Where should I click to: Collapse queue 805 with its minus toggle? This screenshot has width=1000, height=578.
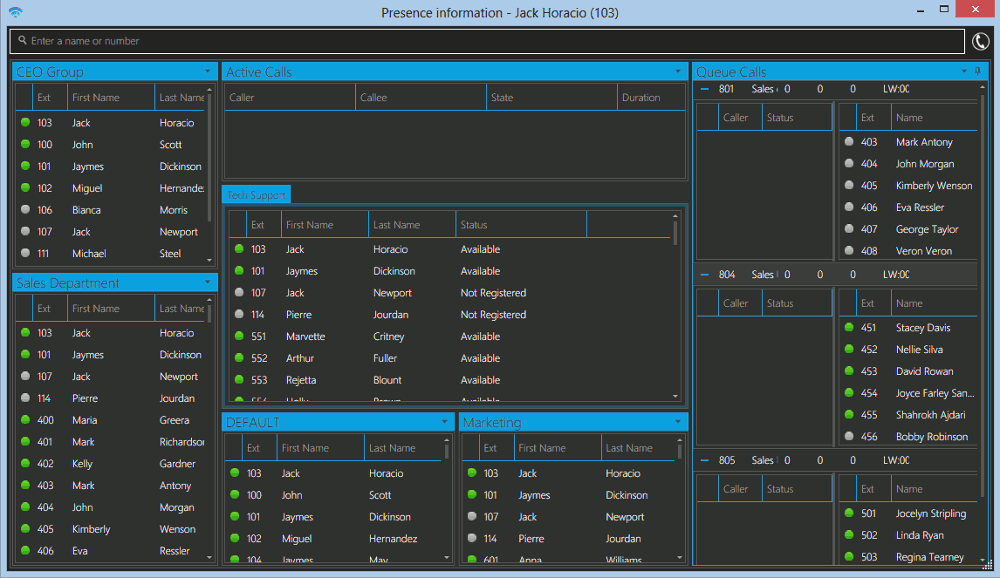[x=703, y=460]
